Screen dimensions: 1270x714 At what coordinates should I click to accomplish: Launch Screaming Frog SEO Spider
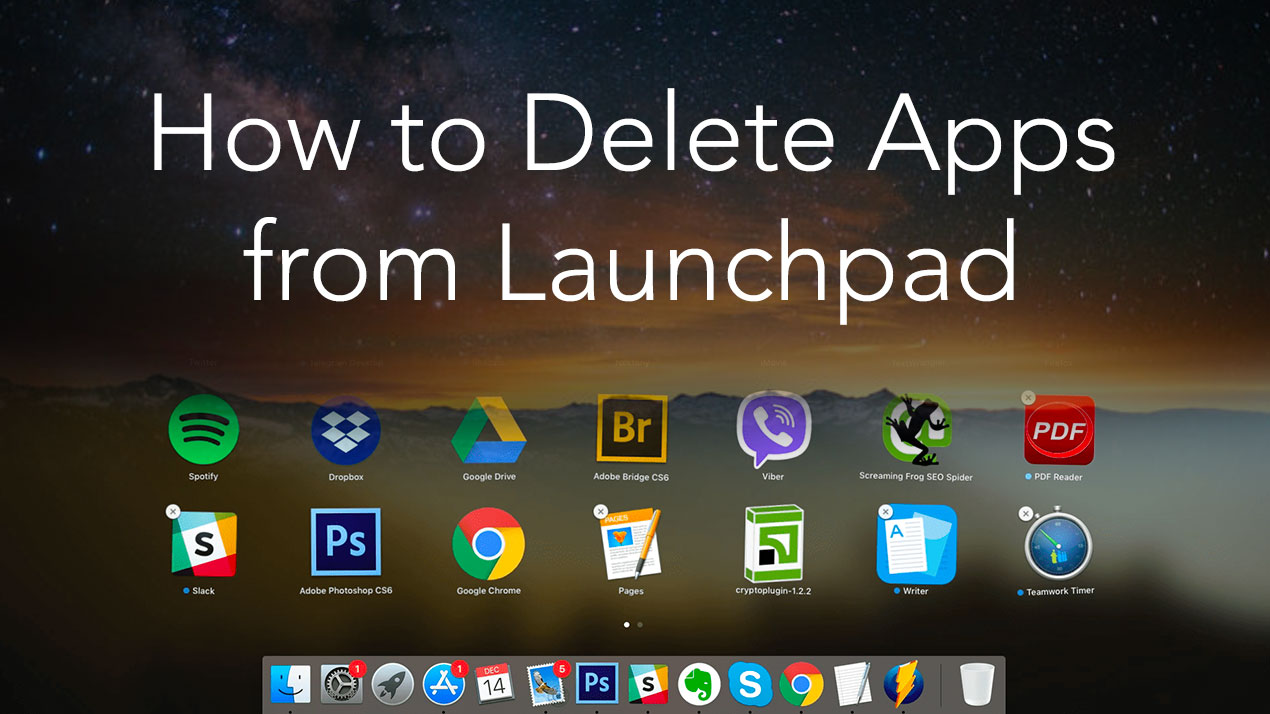[916, 431]
